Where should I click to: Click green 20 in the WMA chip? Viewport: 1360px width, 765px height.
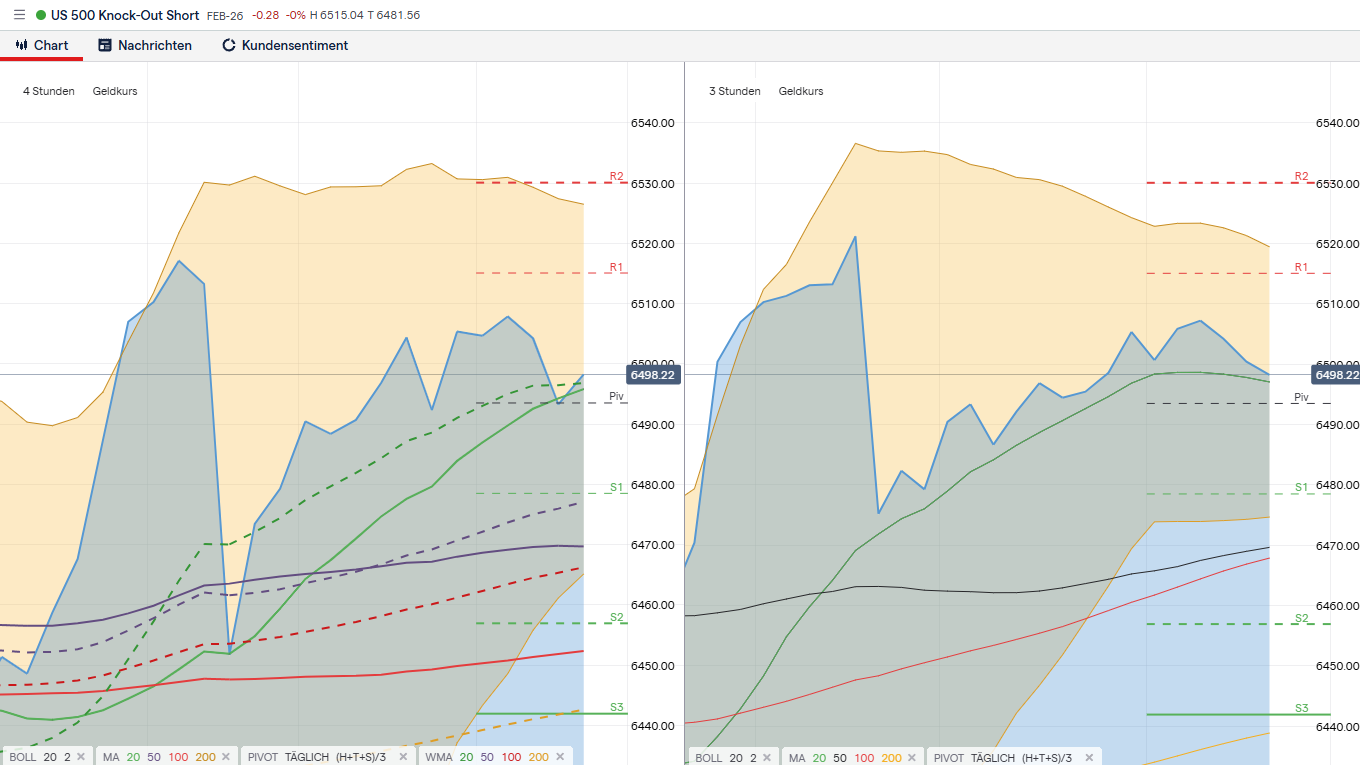click(466, 757)
